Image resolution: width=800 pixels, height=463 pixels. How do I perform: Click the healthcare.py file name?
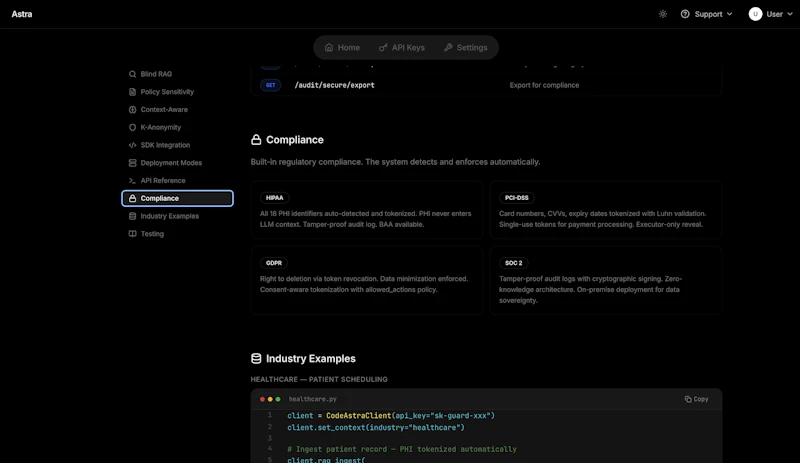[313, 399]
